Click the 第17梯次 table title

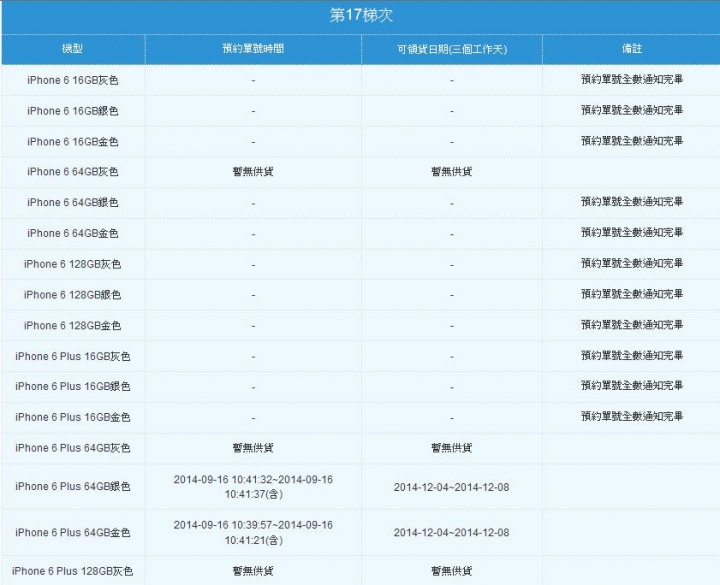pyautogui.click(x=361, y=15)
